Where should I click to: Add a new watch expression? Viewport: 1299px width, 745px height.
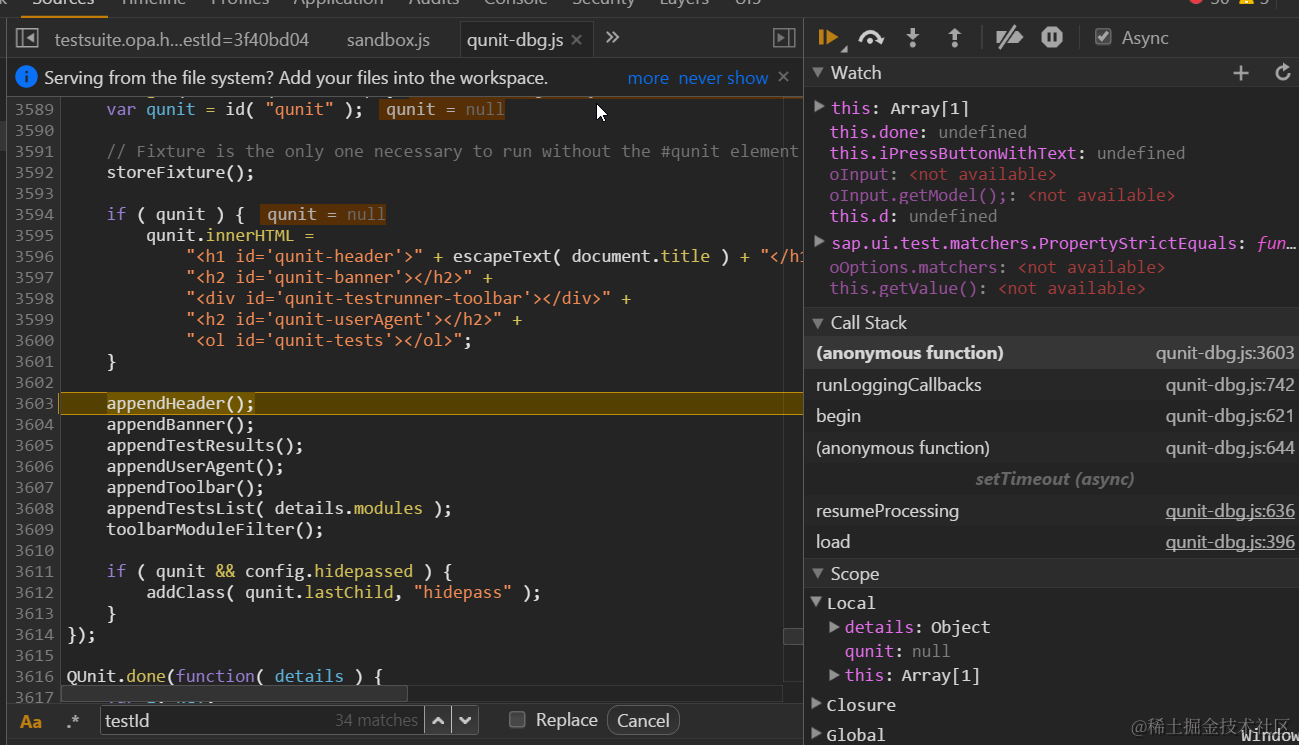(1241, 73)
